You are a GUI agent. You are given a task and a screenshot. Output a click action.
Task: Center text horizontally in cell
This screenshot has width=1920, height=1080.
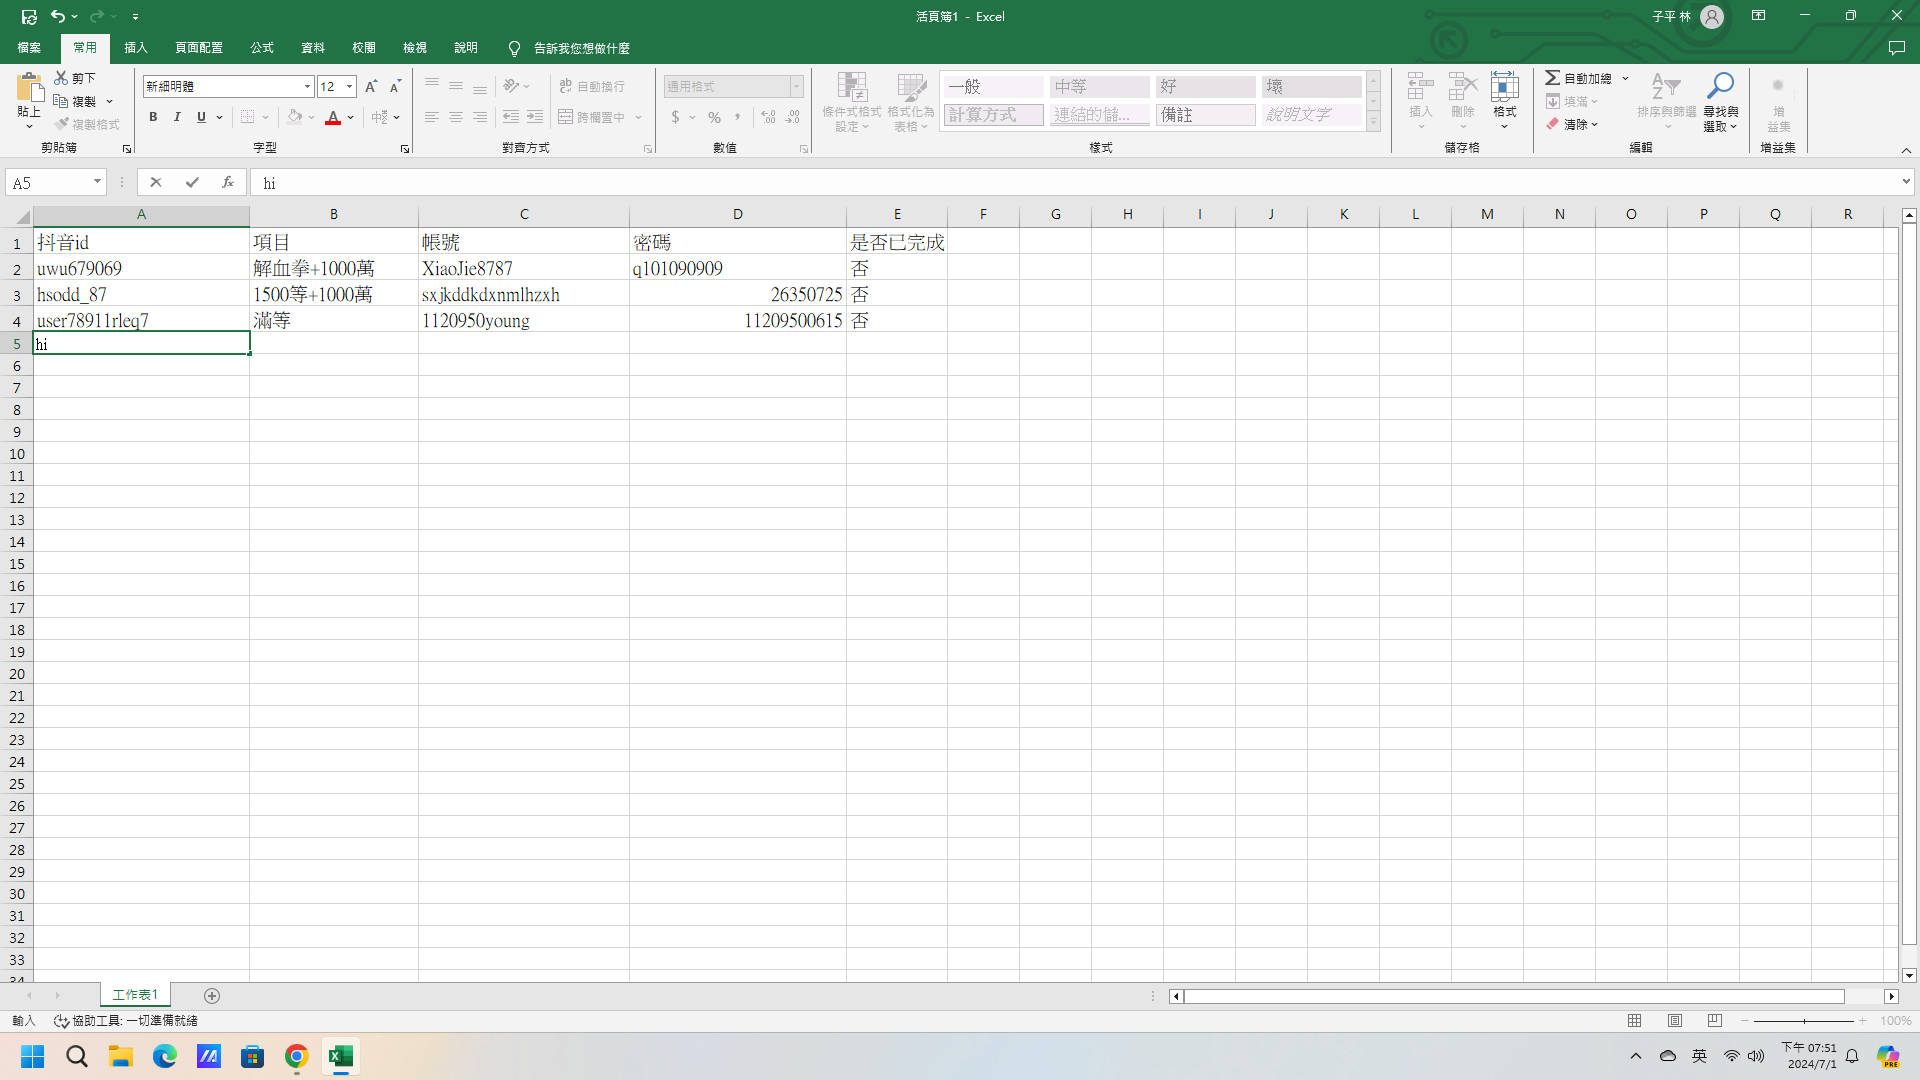(456, 117)
